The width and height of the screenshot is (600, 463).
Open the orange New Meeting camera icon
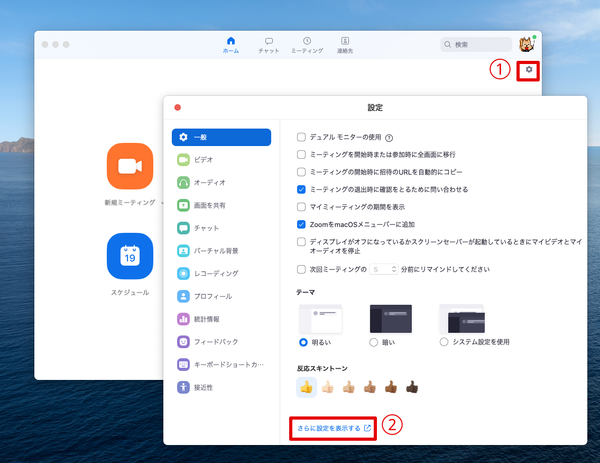tap(129, 166)
